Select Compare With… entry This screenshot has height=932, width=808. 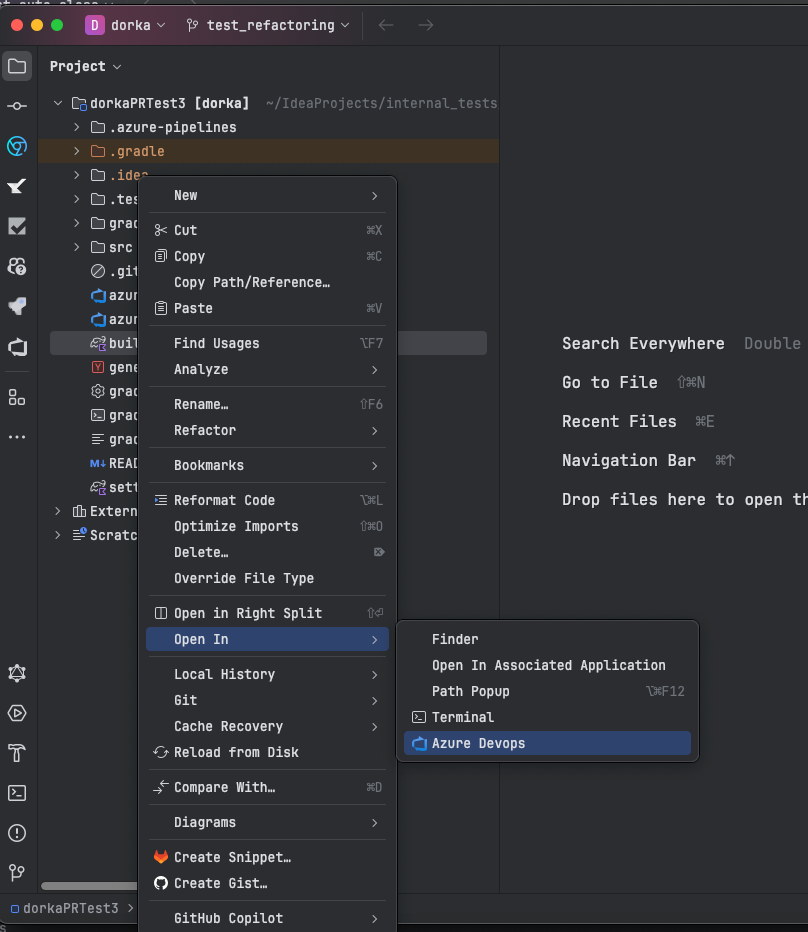(267, 788)
